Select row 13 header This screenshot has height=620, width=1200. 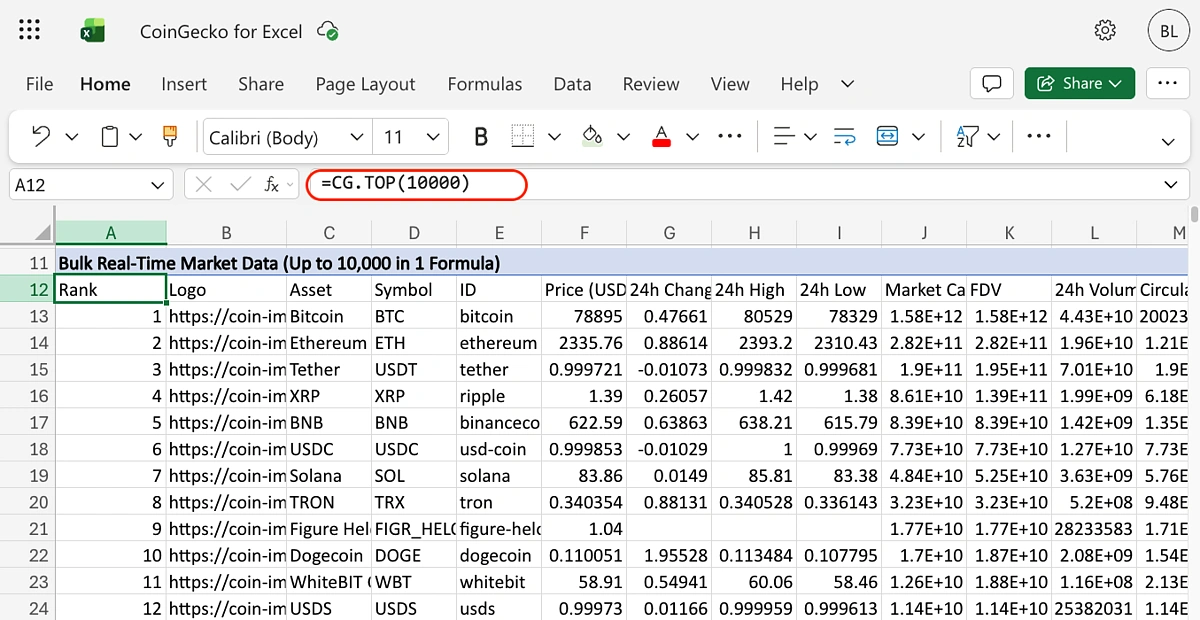coord(27,316)
